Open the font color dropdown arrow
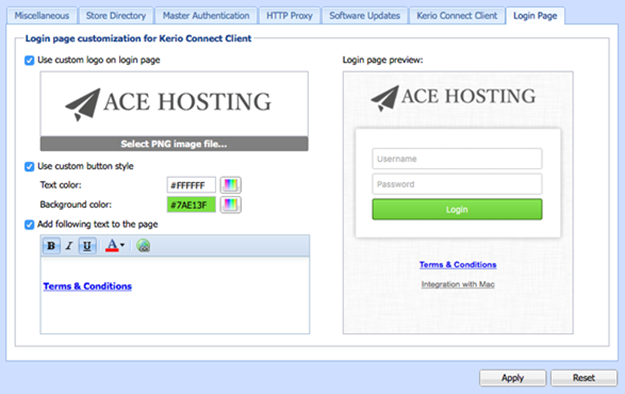Image resolution: width=625 pixels, height=394 pixels. point(122,245)
